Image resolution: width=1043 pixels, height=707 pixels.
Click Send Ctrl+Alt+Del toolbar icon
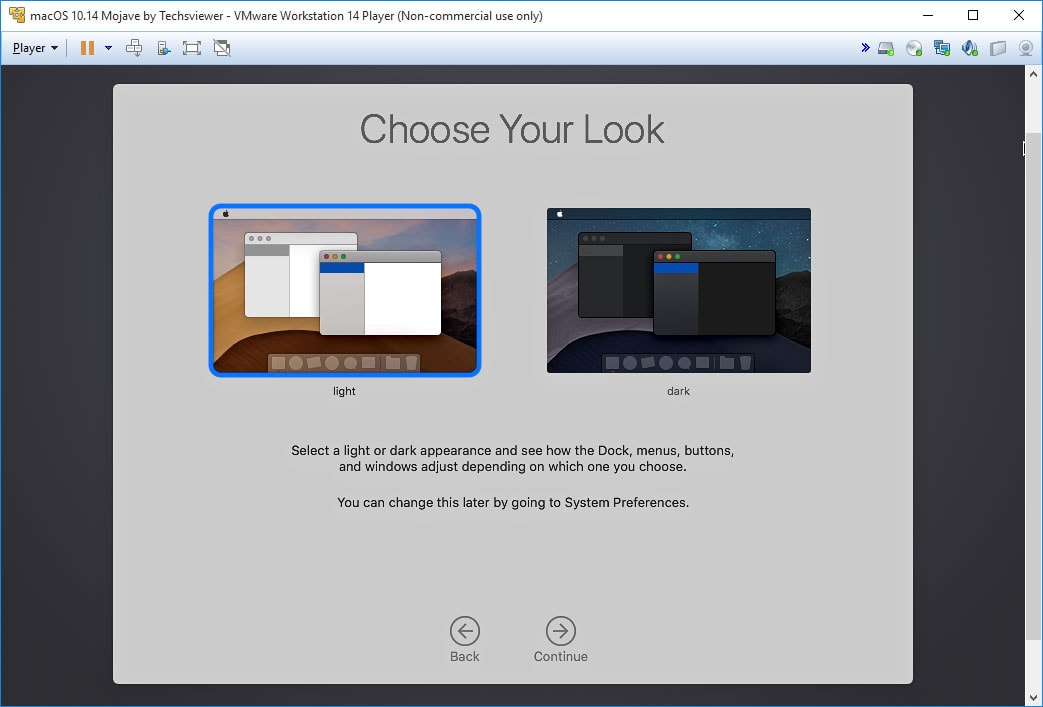click(134, 48)
